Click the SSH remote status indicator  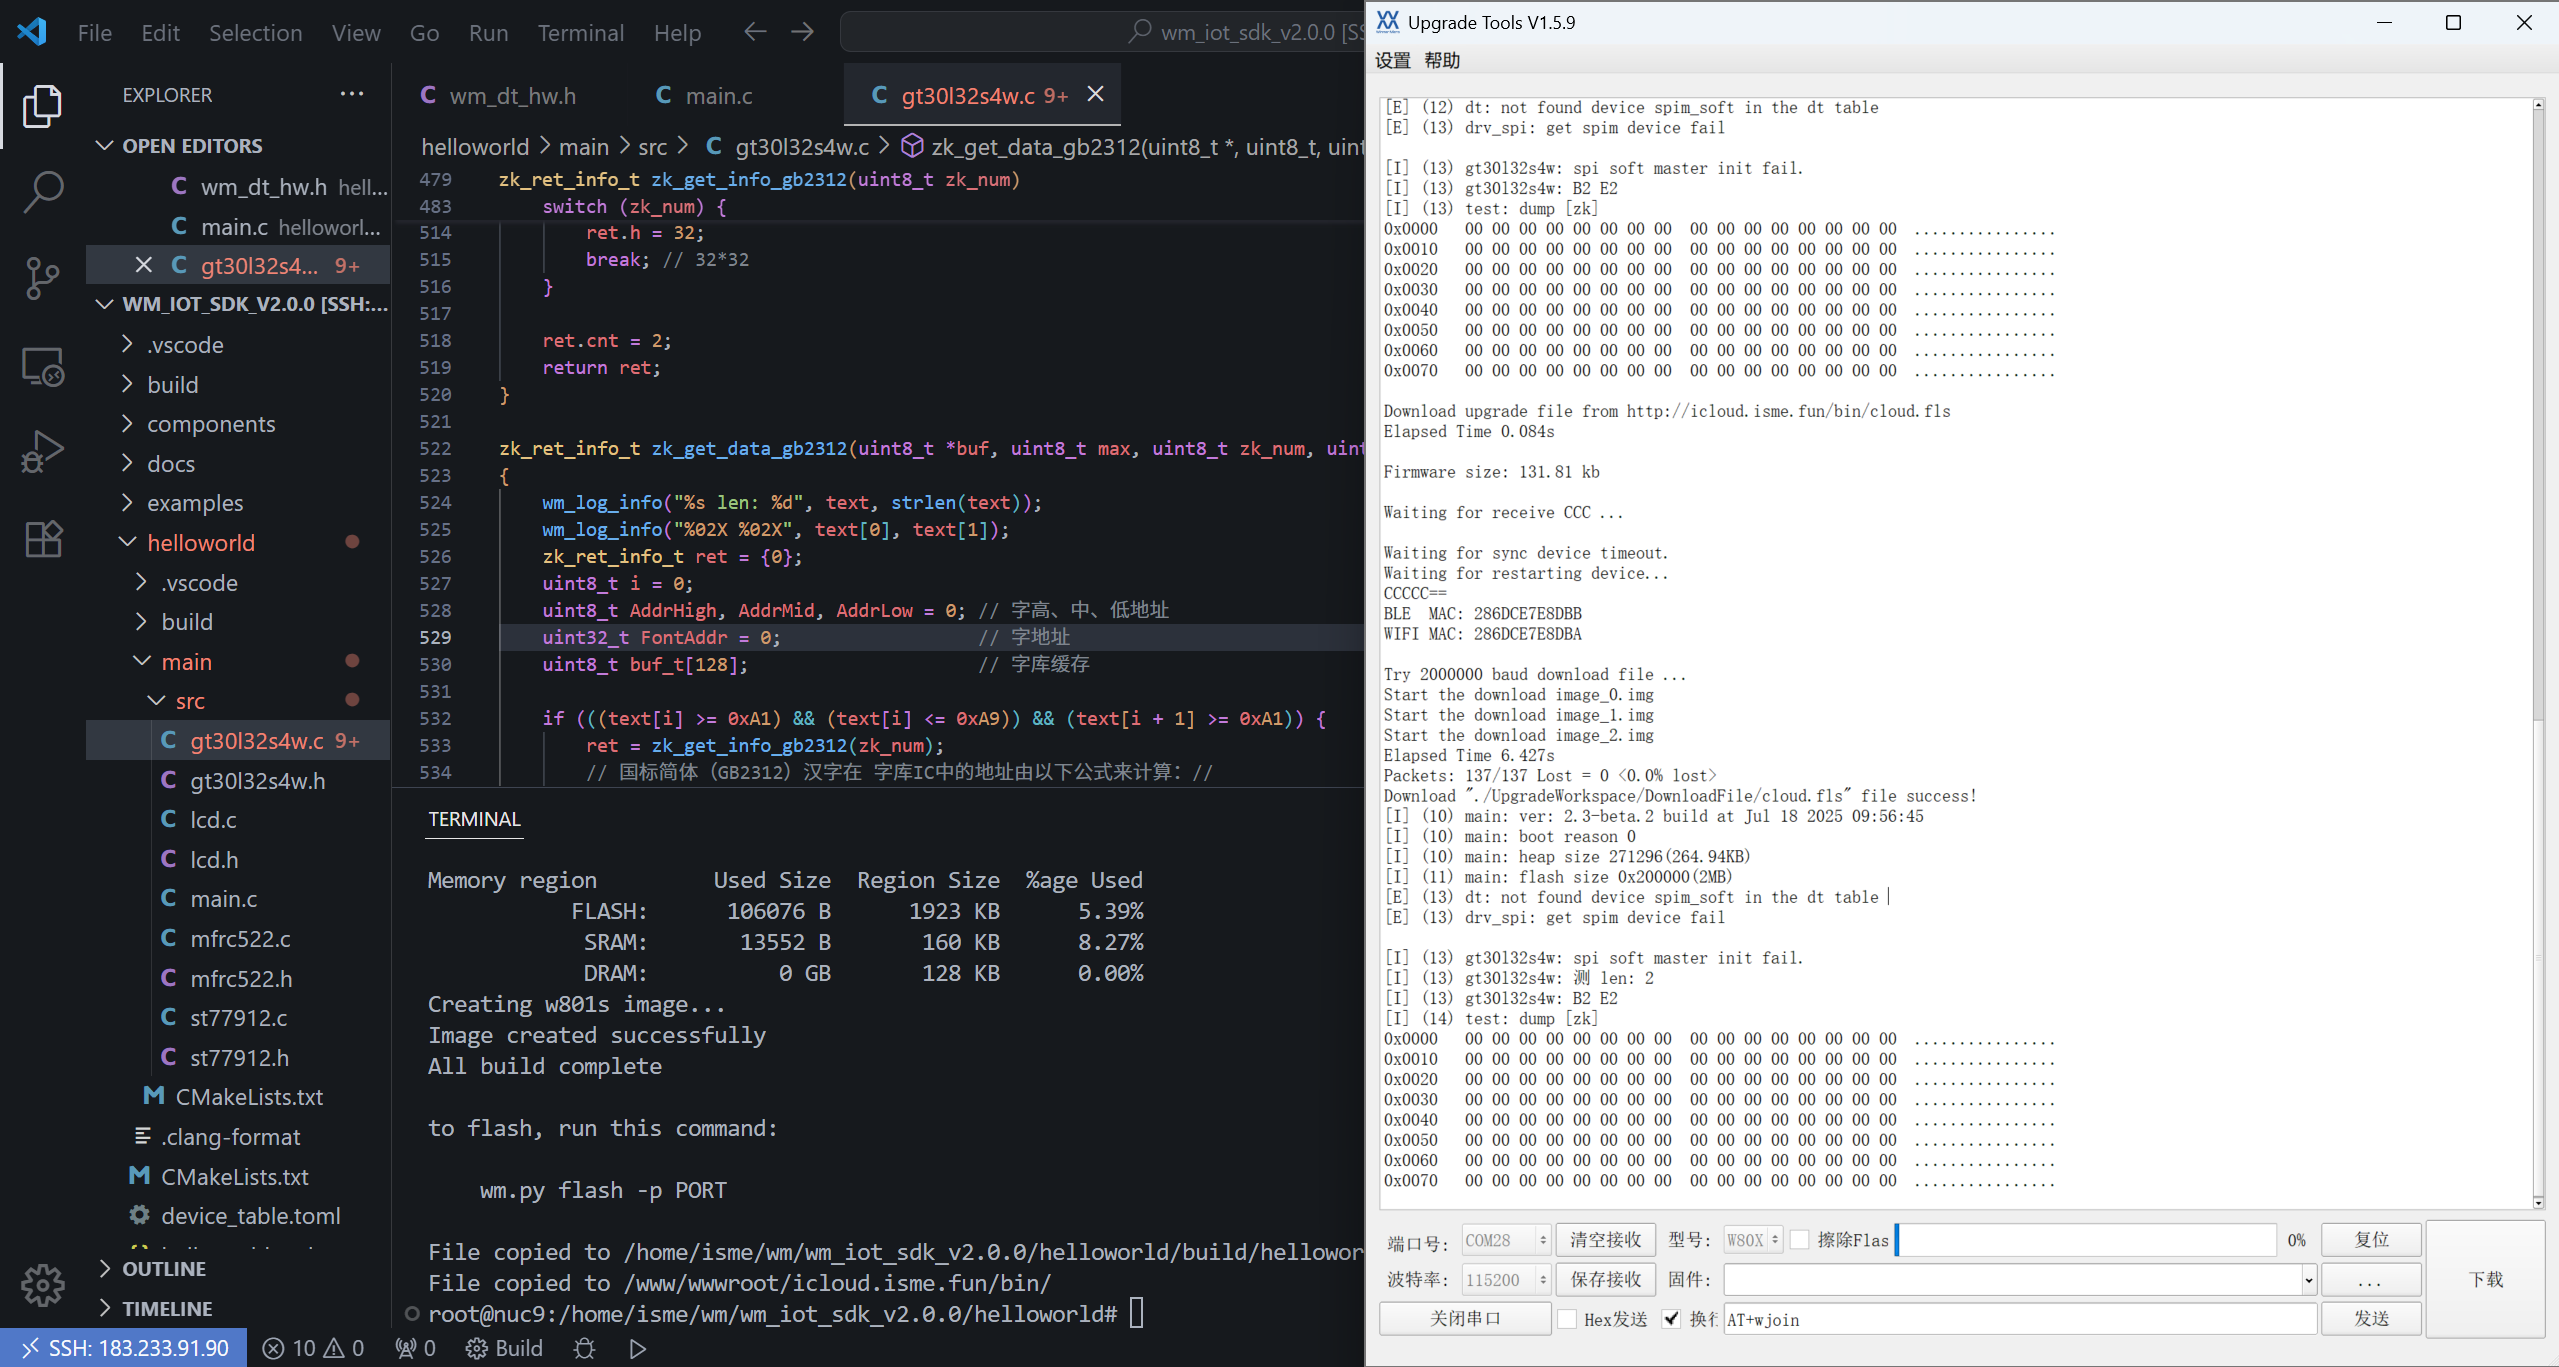tap(124, 1348)
